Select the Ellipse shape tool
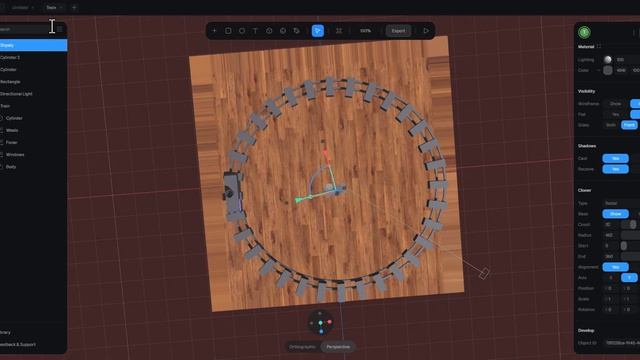 [x=242, y=31]
